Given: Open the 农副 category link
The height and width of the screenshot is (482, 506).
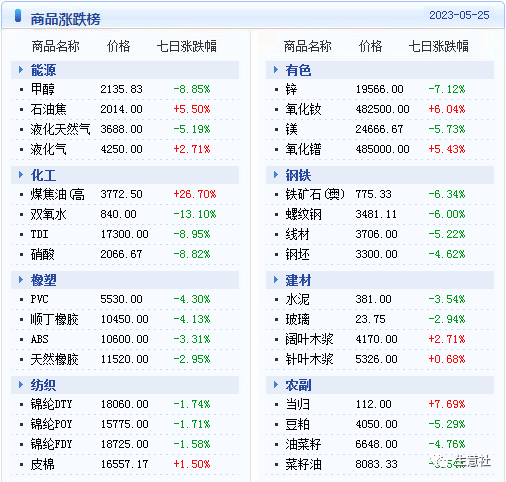Looking at the screenshot, I should 298,385.
